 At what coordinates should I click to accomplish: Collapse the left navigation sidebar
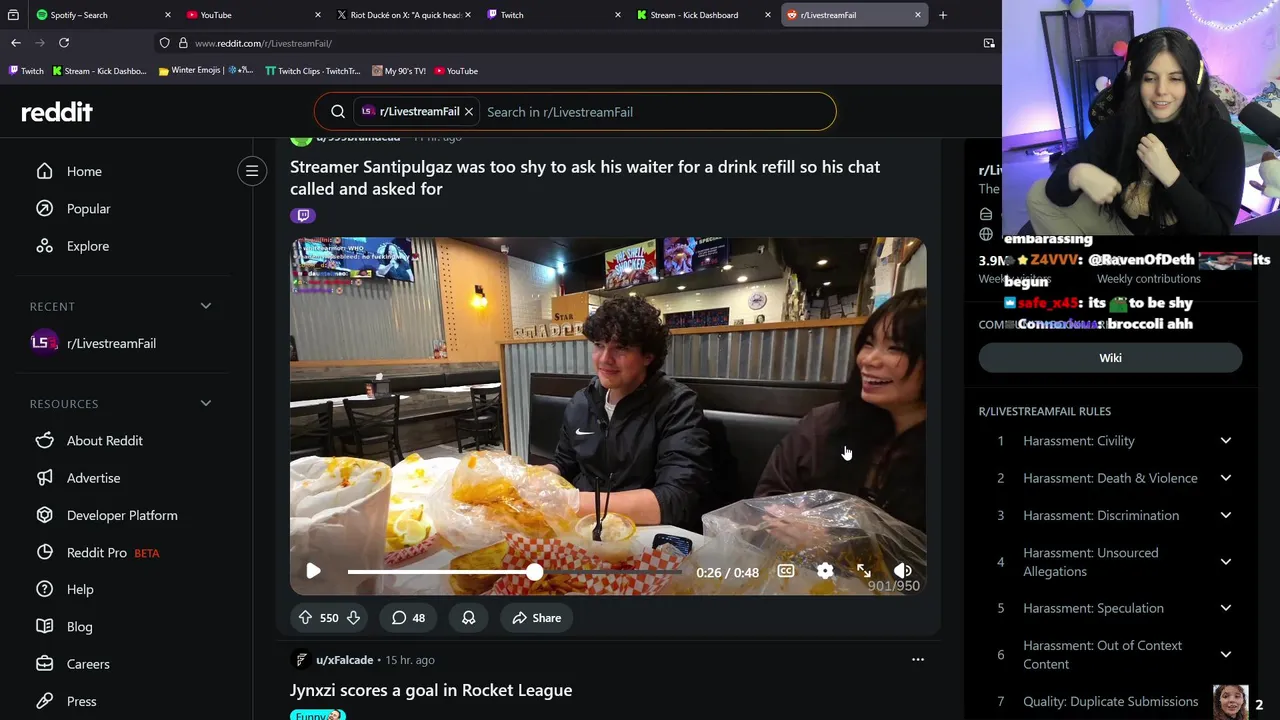click(252, 171)
